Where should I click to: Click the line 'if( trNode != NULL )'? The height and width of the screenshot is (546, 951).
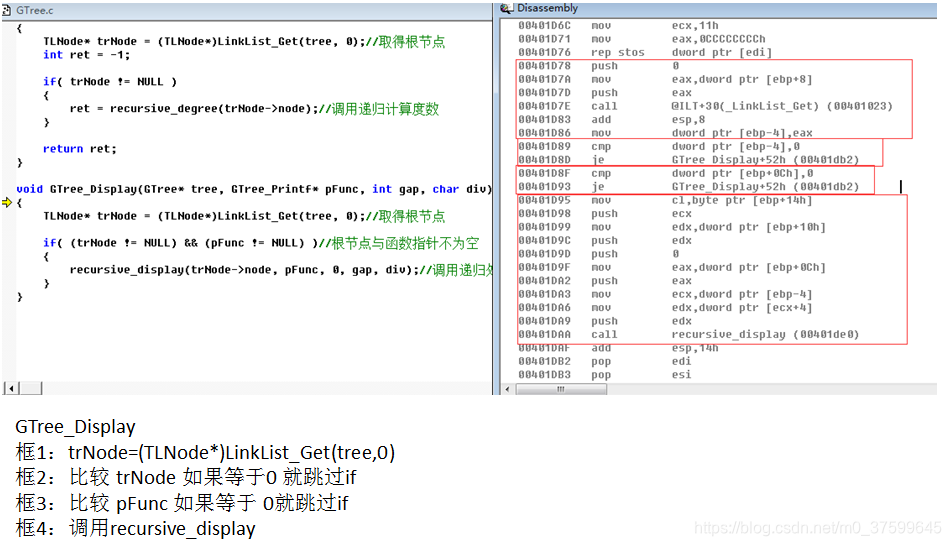click(x=110, y=82)
